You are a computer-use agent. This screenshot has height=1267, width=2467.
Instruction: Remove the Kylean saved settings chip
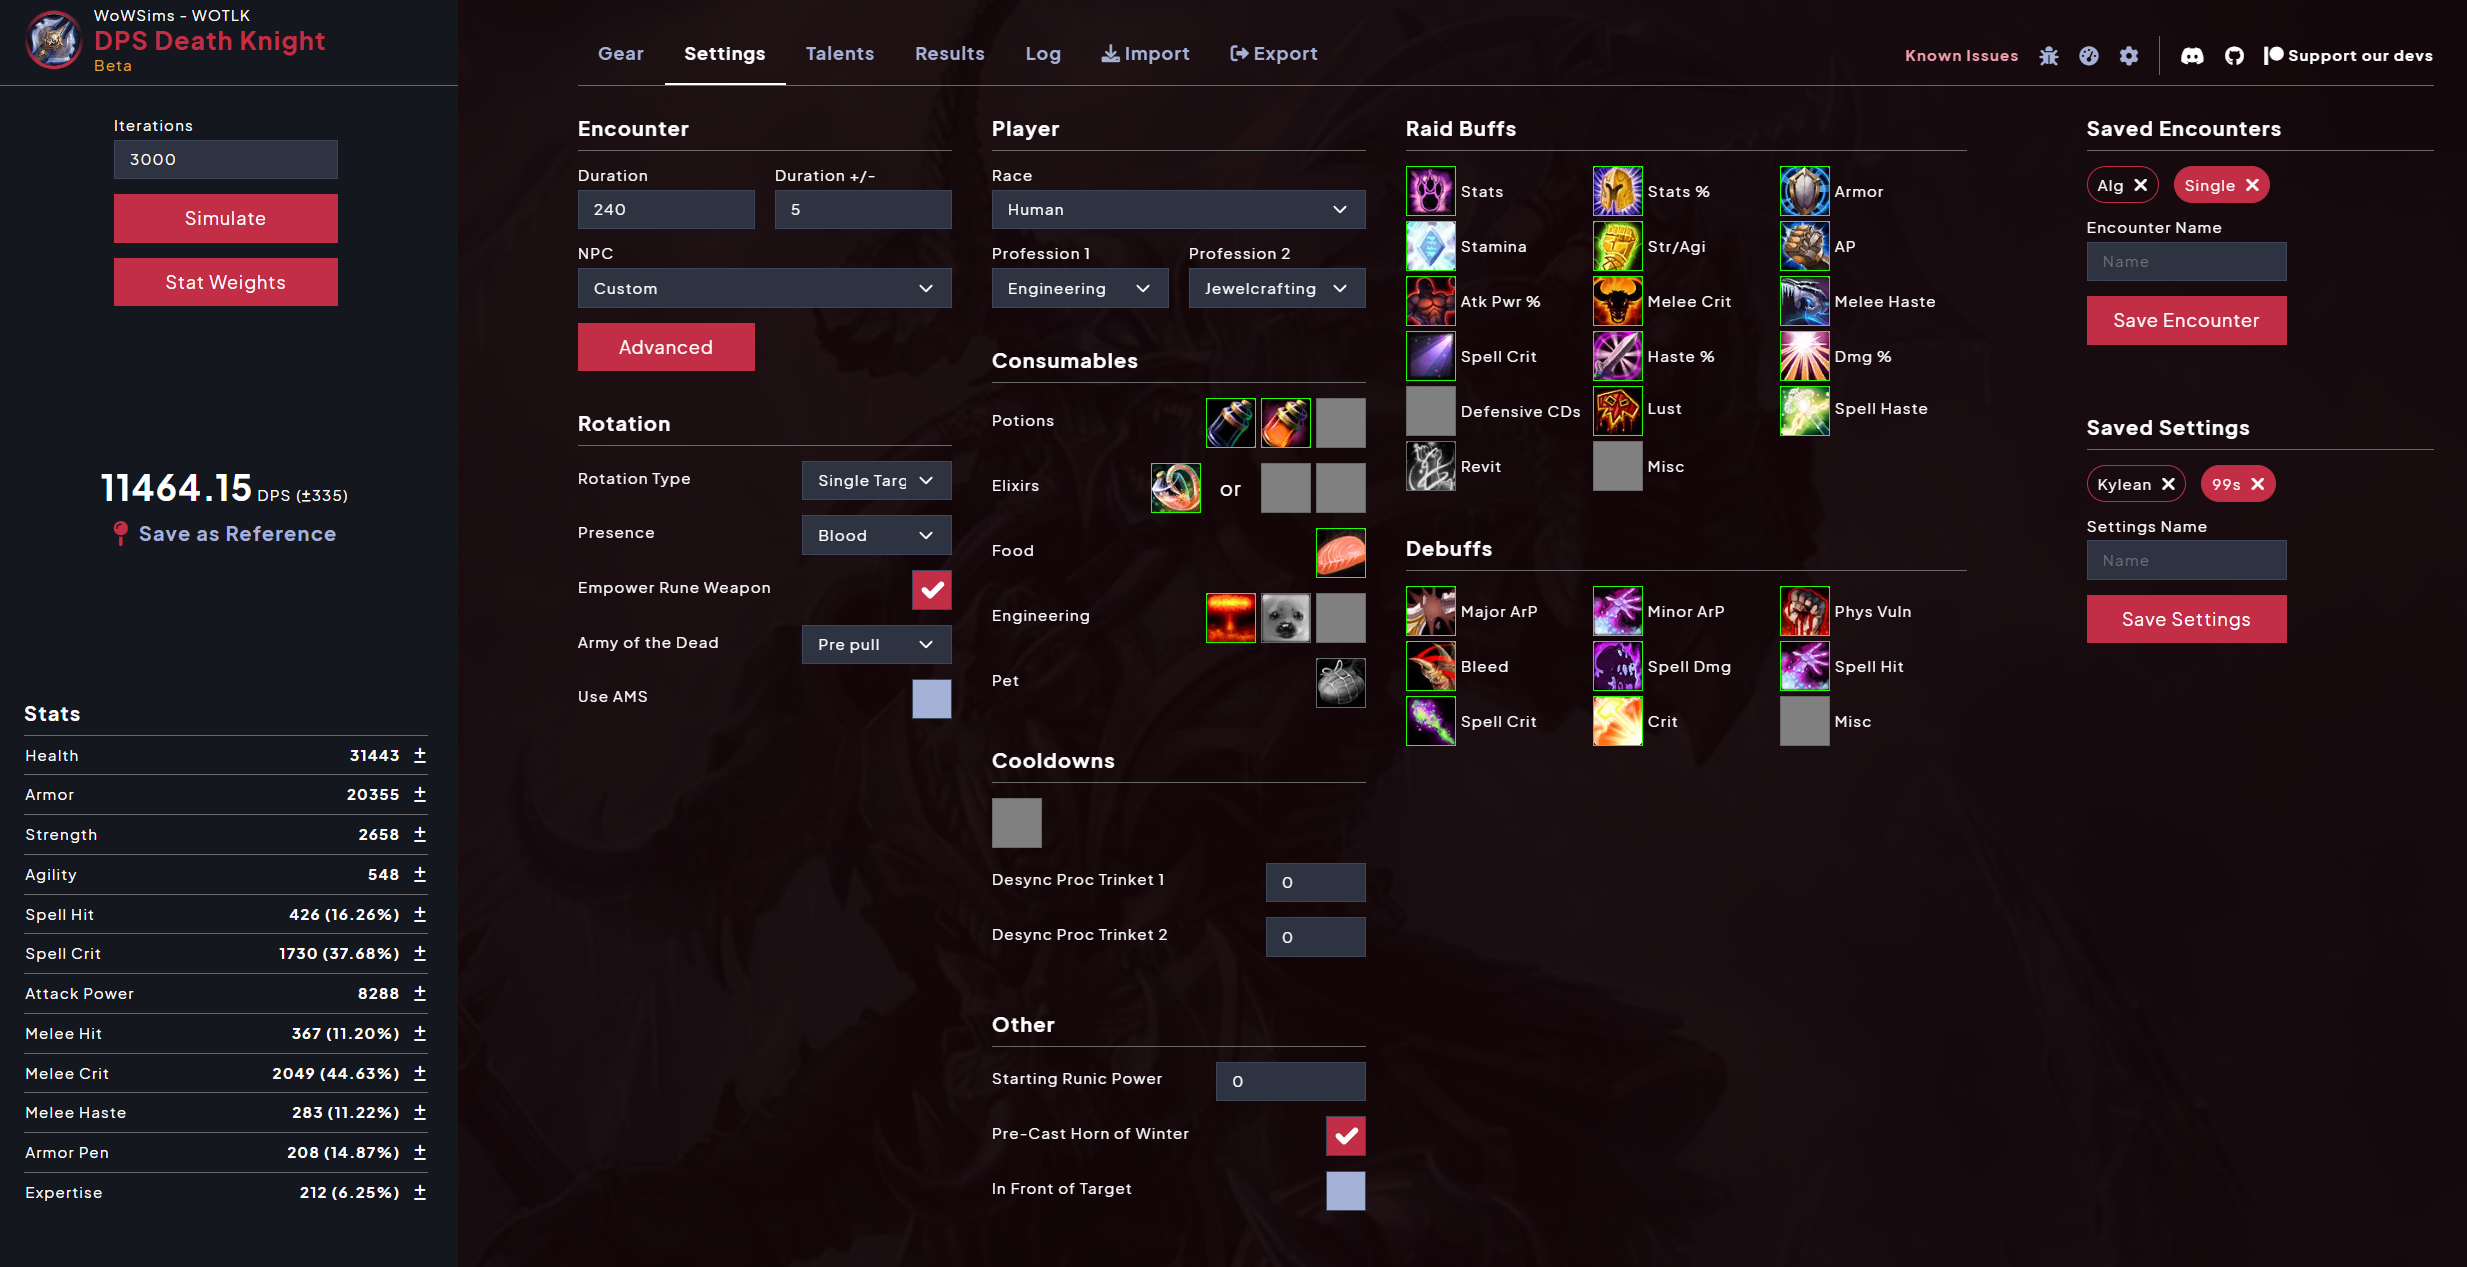coord(2168,484)
